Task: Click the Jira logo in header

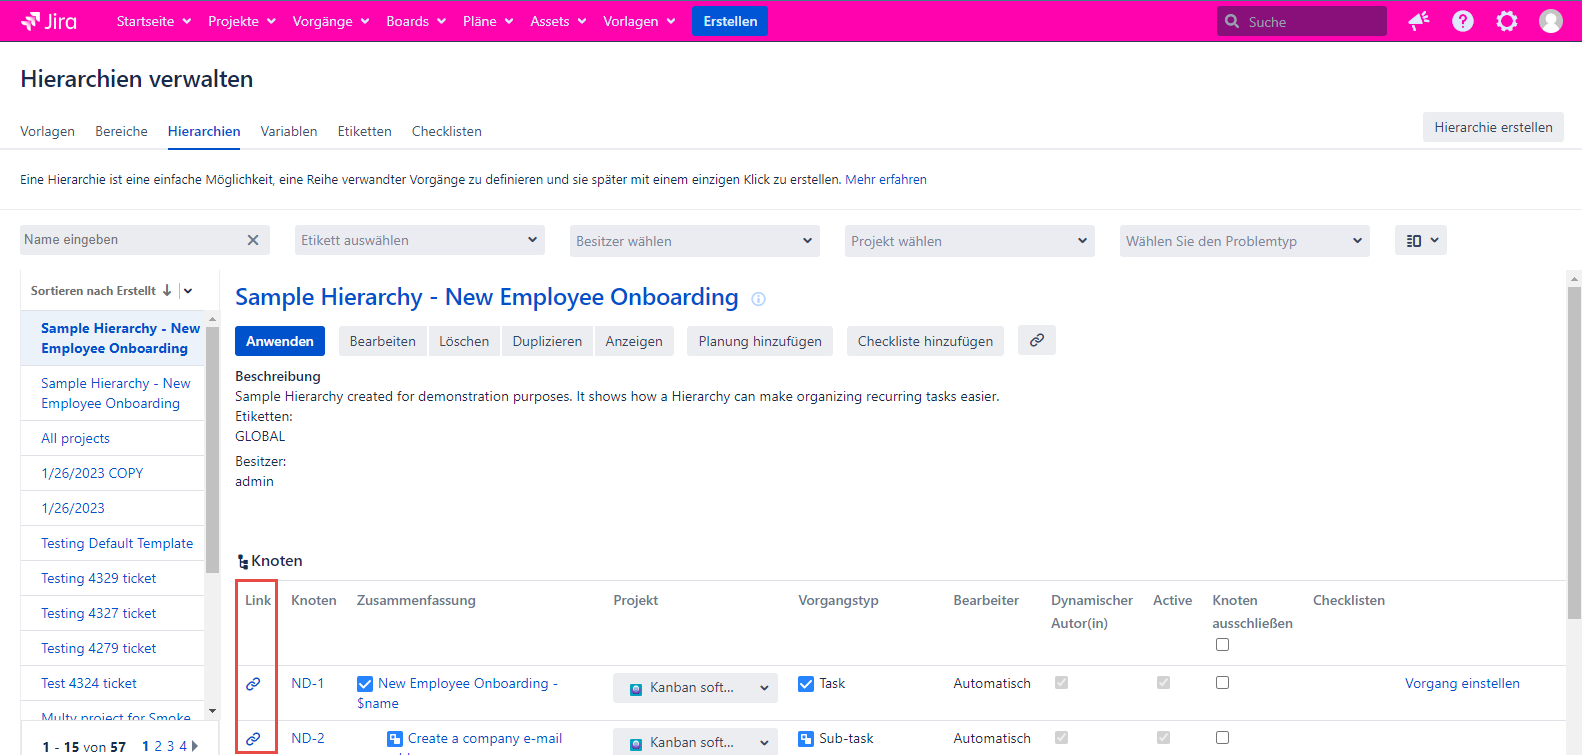Action: pyautogui.click(x=49, y=21)
